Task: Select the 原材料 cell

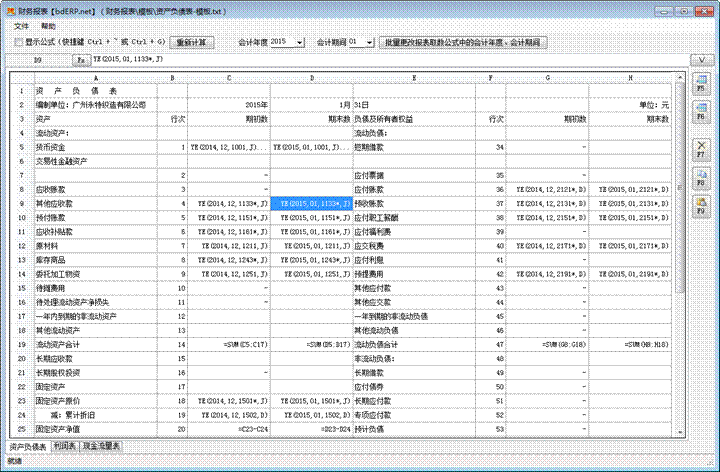Action: coord(96,246)
